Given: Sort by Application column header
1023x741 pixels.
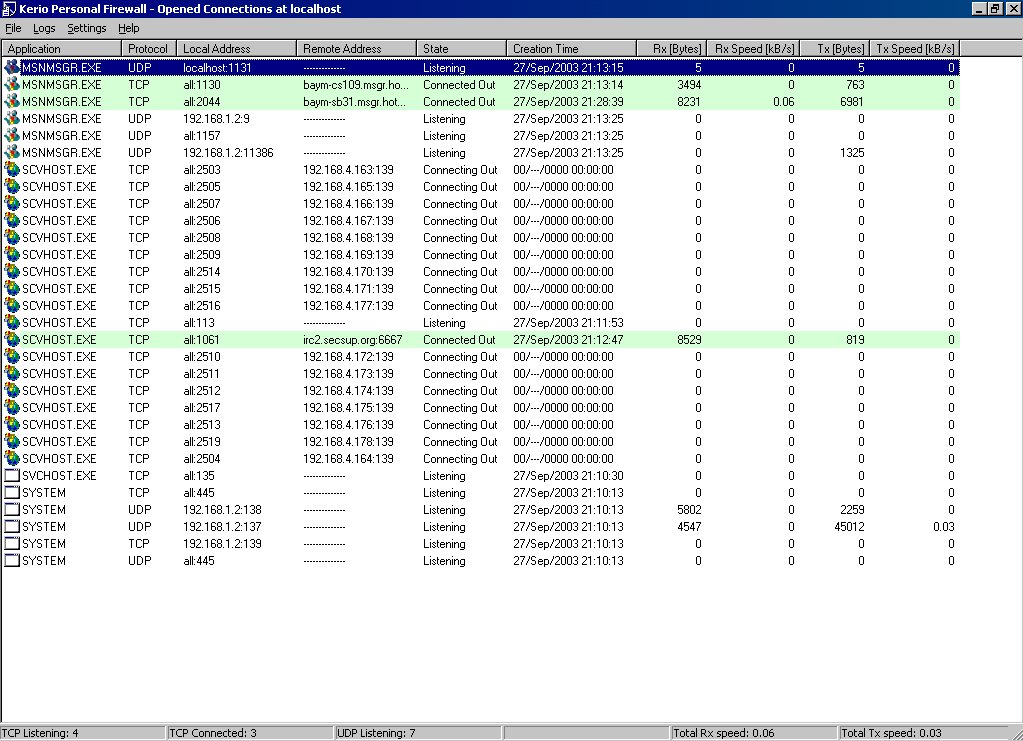Looking at the screenshot, I should click(x=62, y=48).
